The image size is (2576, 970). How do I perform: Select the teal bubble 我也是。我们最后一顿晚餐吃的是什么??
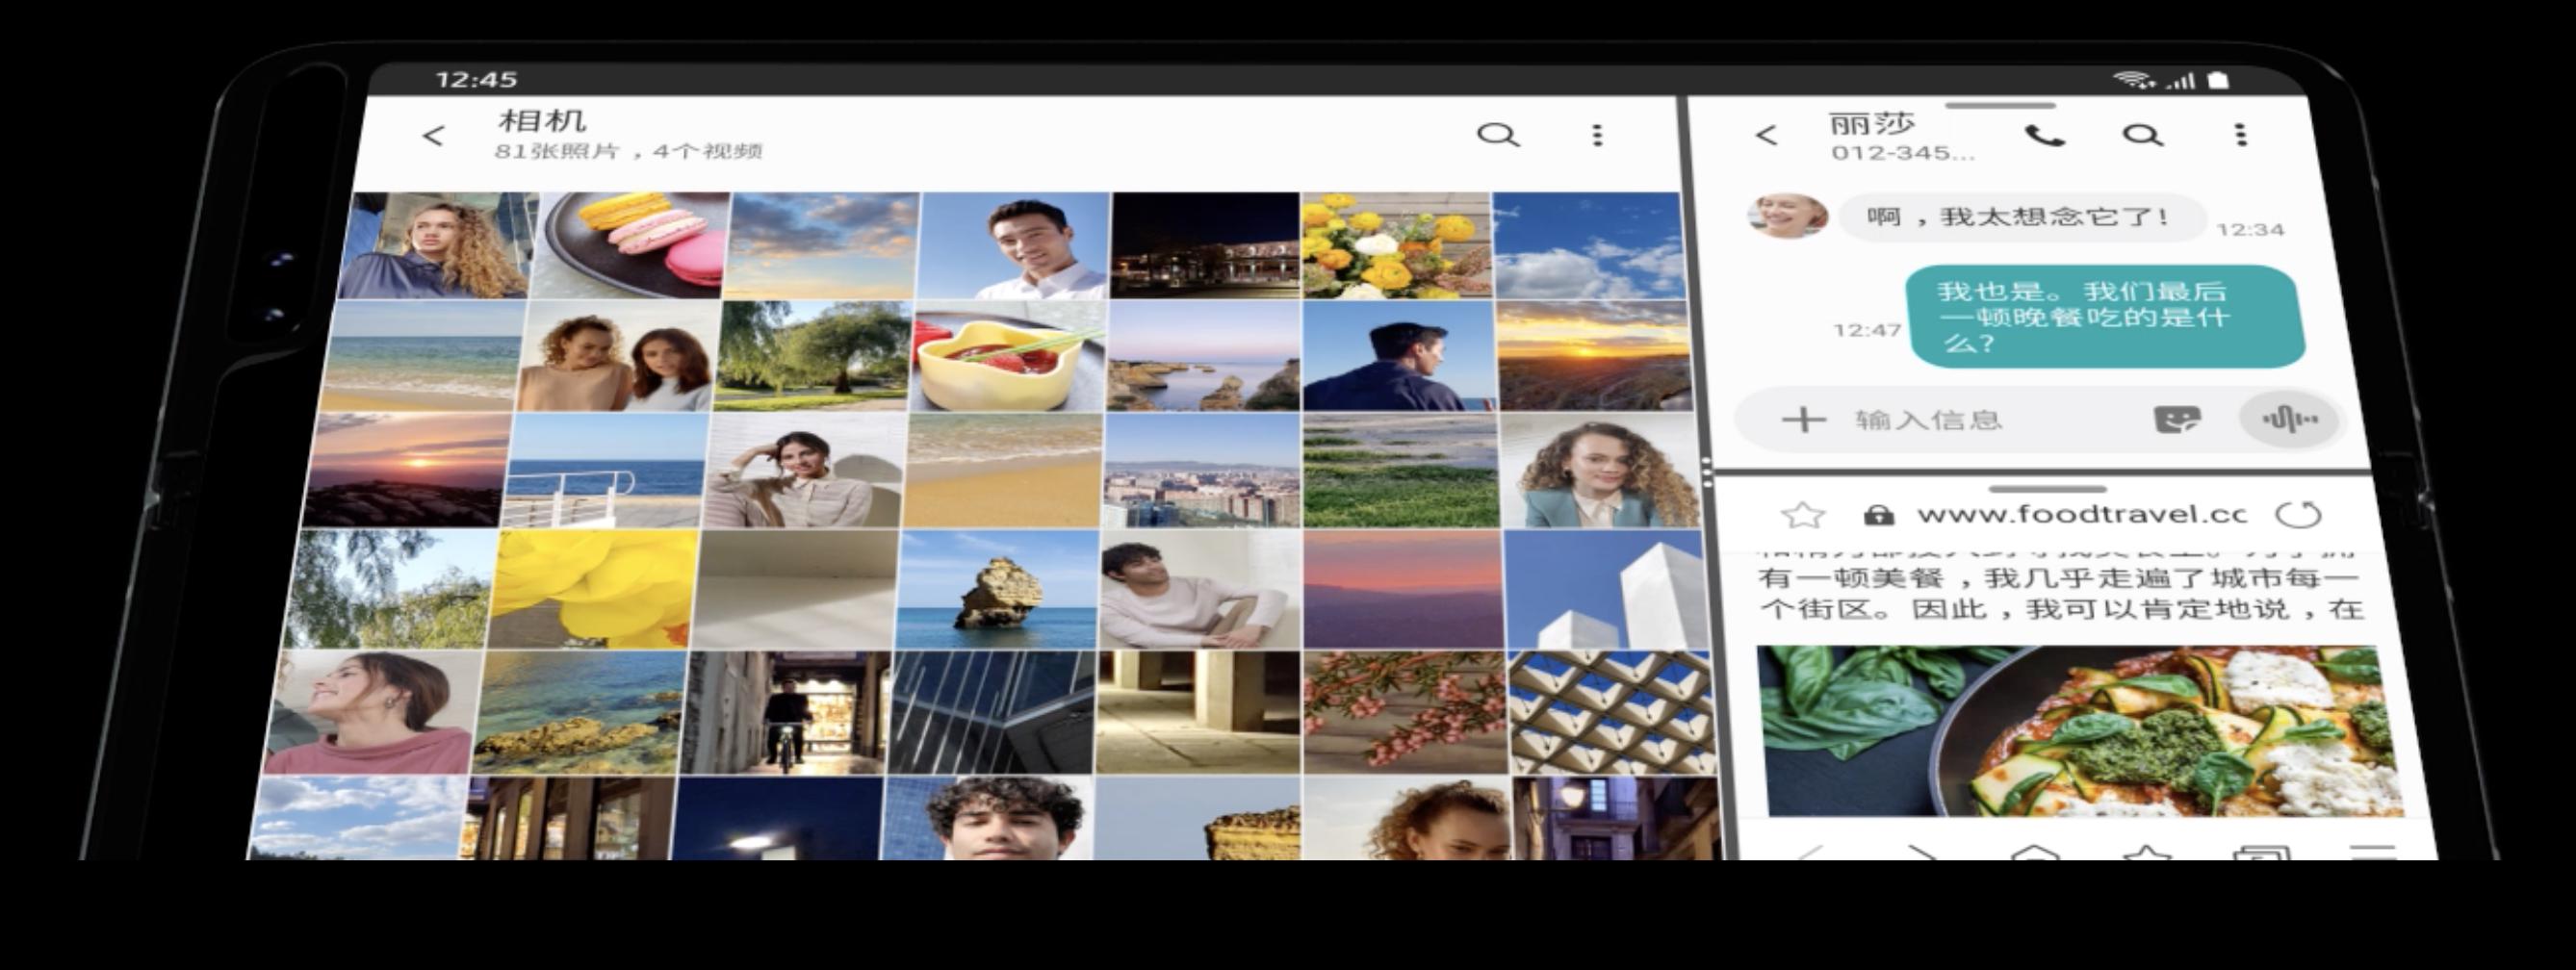pos(2104,317)
